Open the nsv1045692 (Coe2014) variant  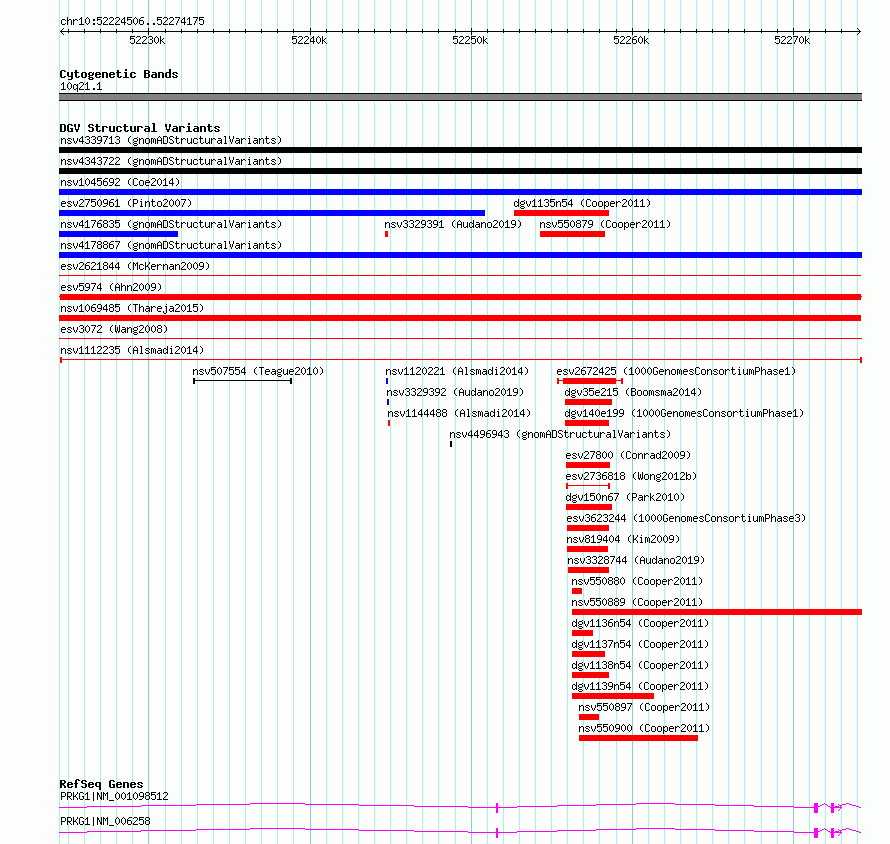120,182
